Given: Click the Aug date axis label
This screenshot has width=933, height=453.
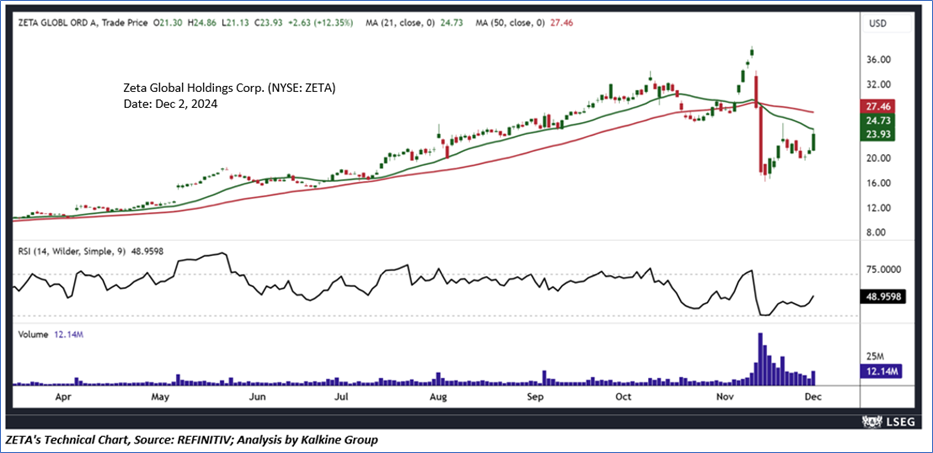Looking at the screenshot, I should click(x=438, y=396).
